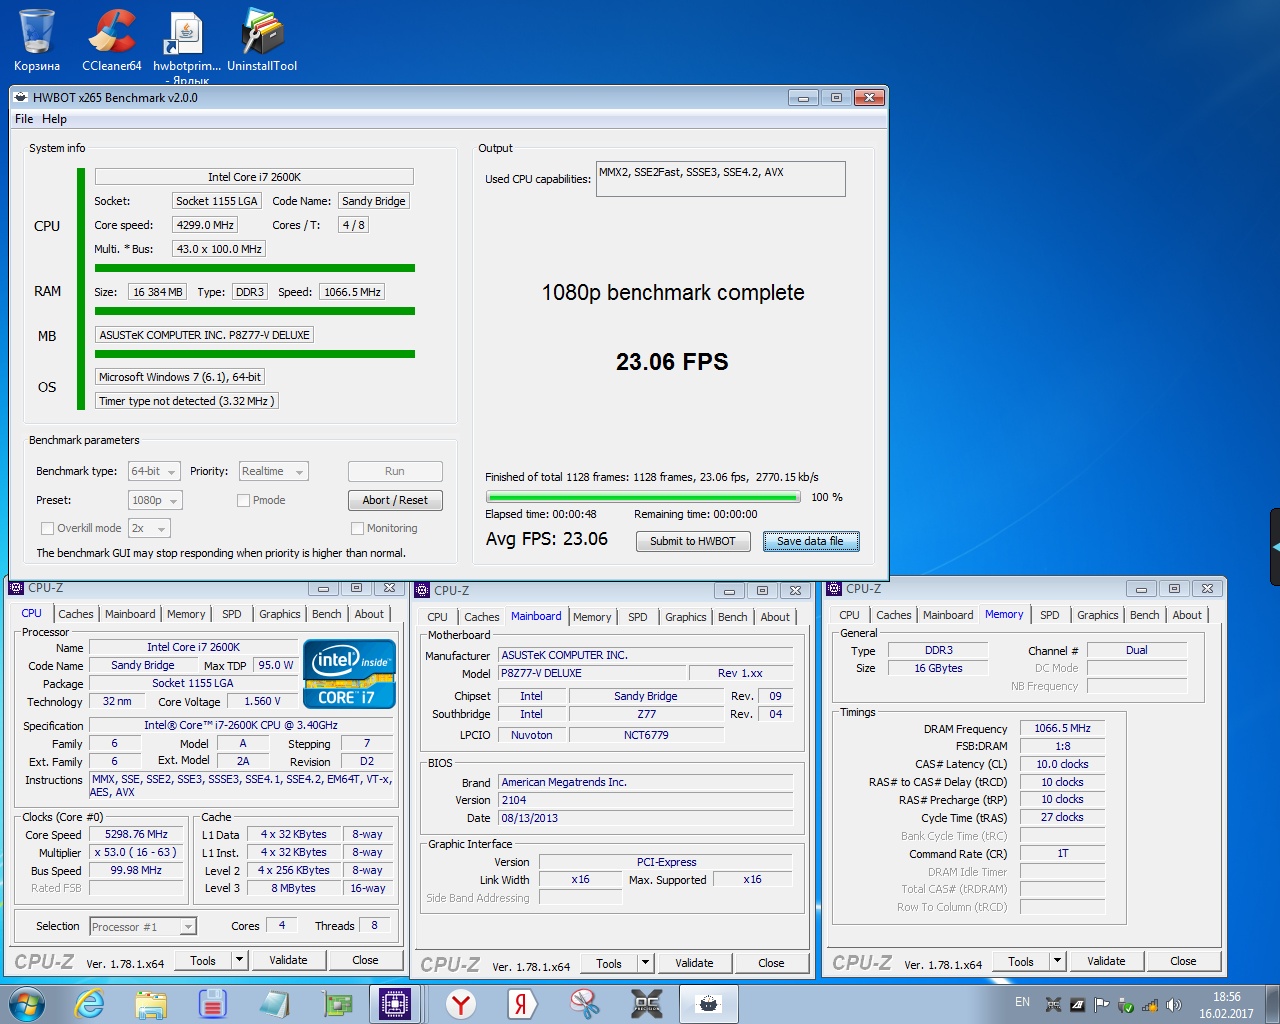Launch Yandex Browser from the taskbar
Screen dimensions: 1280x1024
click(461, 1004)
